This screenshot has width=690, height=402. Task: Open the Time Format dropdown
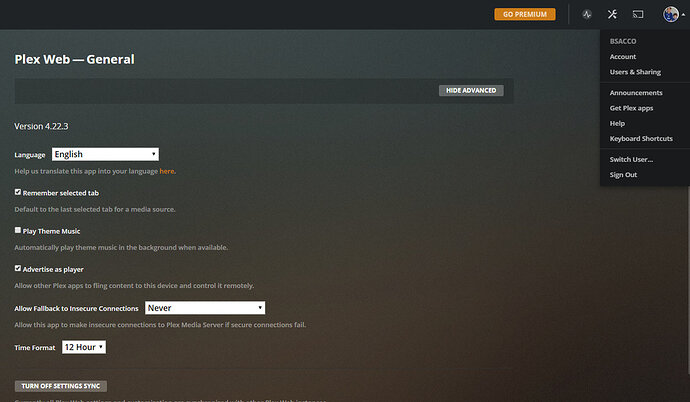click(x=84, y=347)
